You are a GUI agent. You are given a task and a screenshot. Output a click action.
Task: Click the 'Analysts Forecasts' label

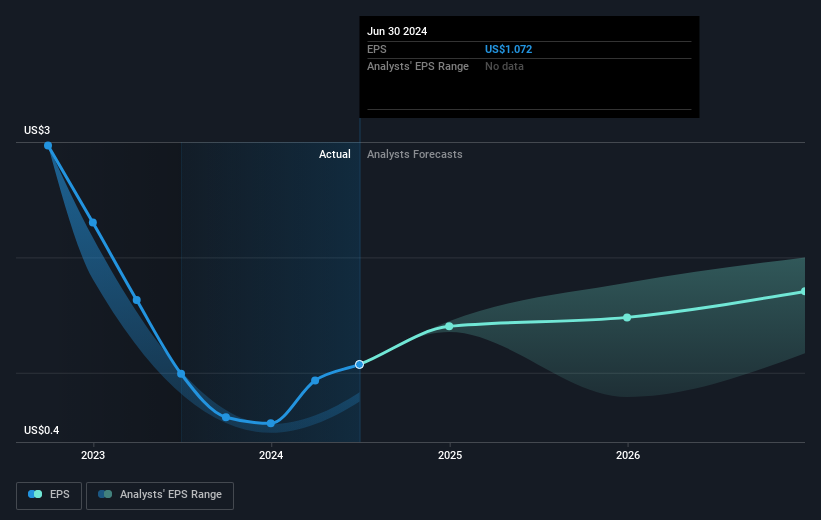(415, 154)
